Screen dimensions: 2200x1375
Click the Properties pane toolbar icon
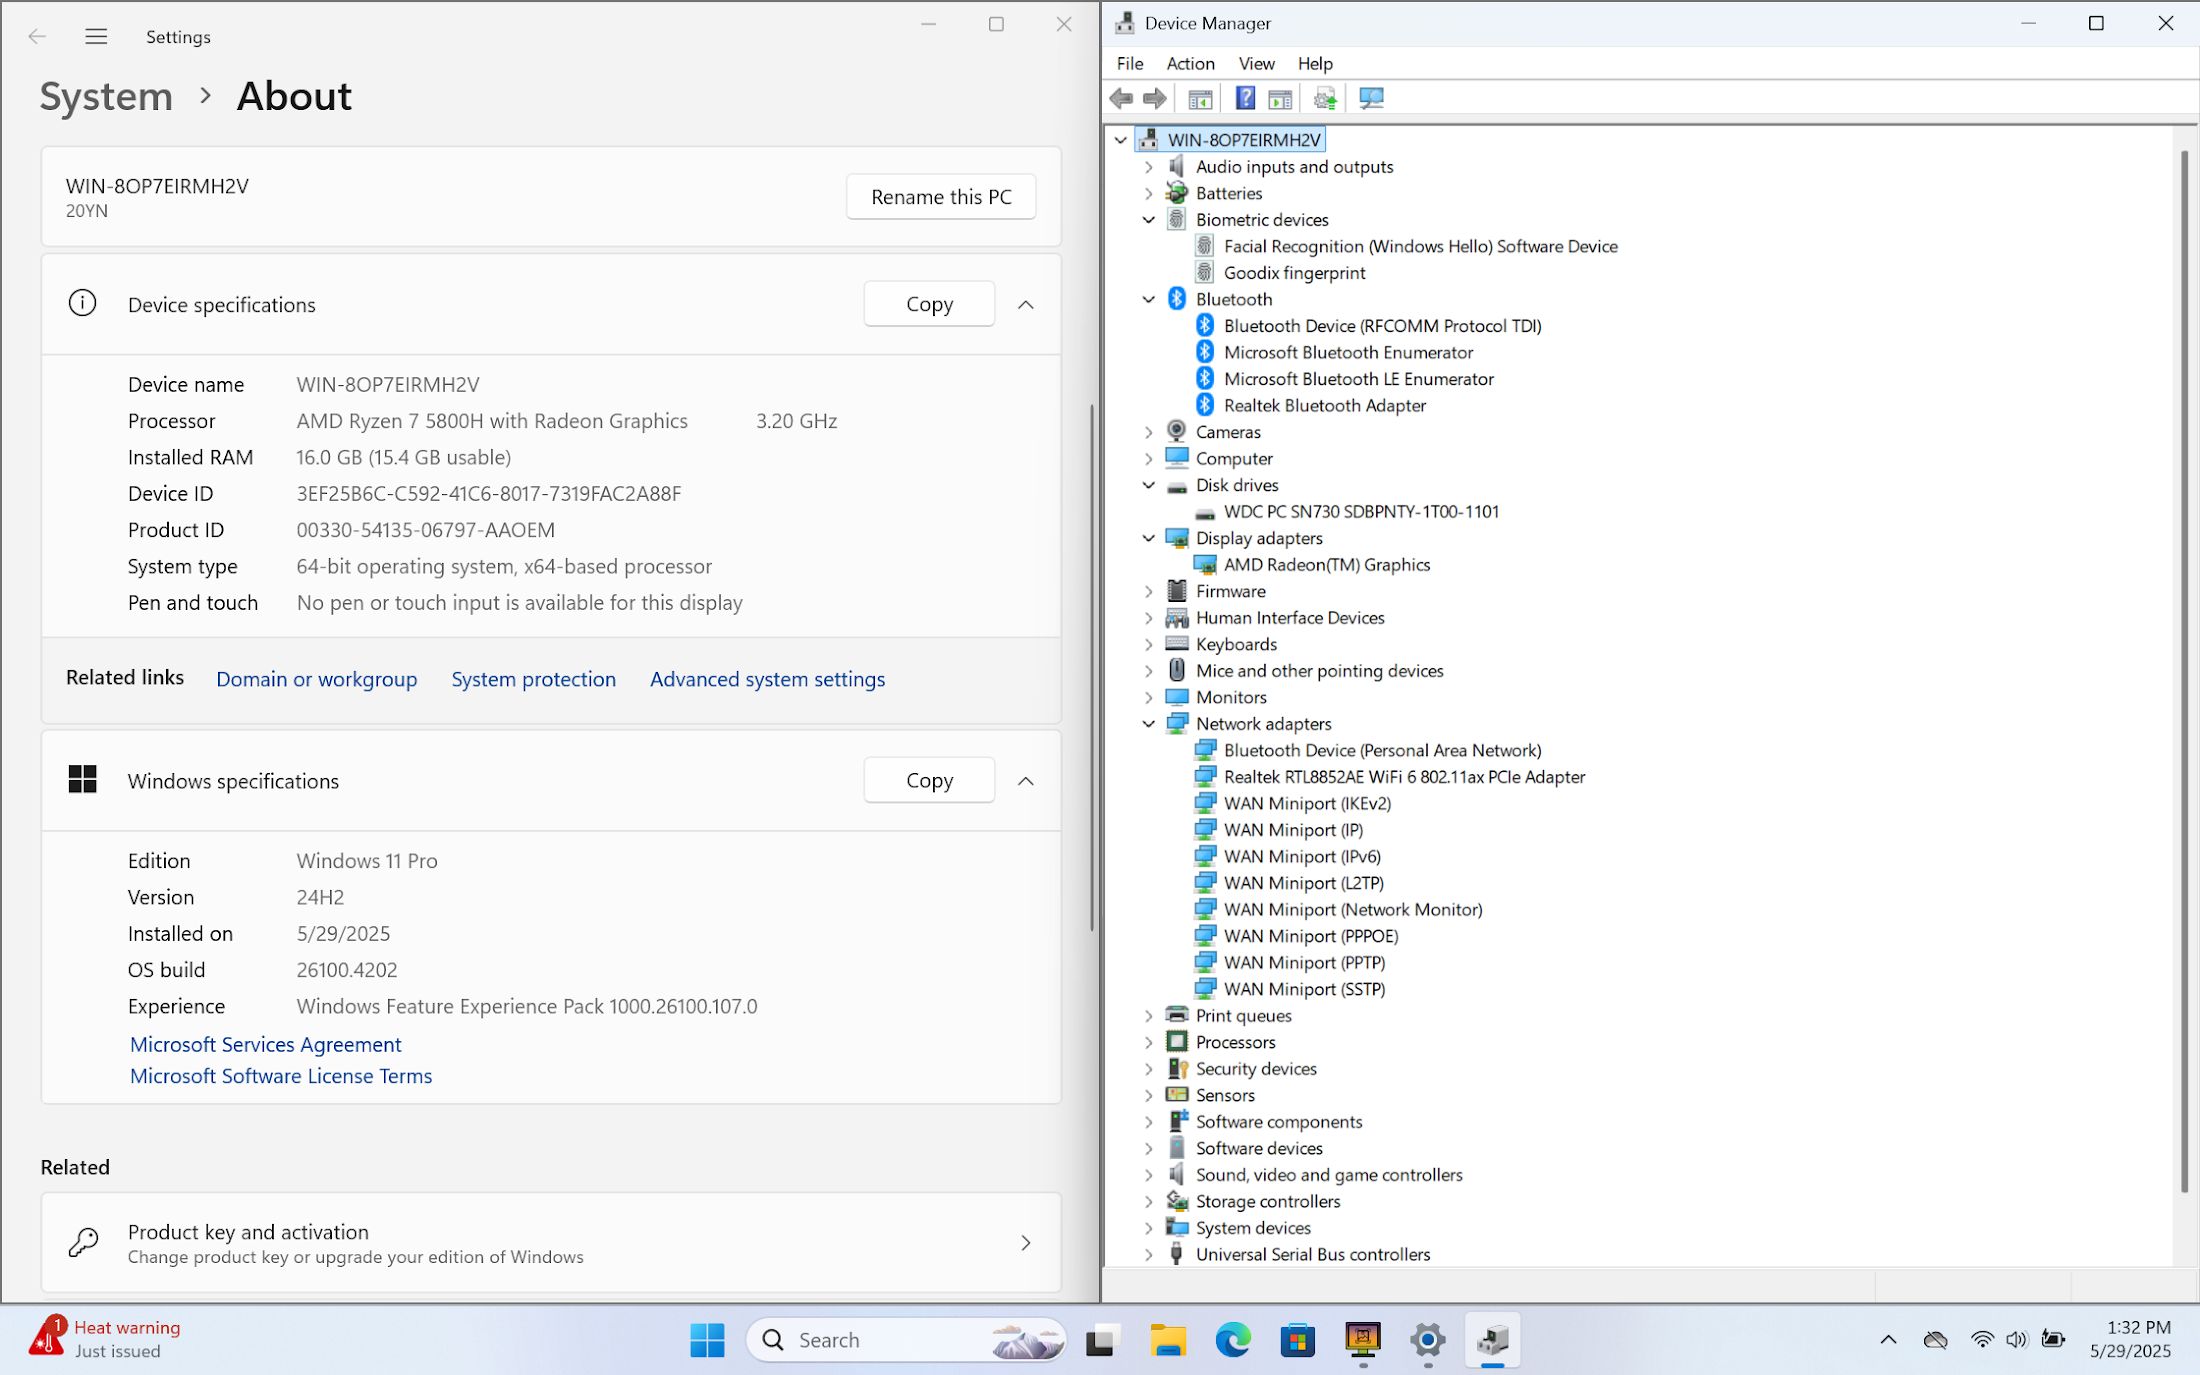(x=1280, y=98)
